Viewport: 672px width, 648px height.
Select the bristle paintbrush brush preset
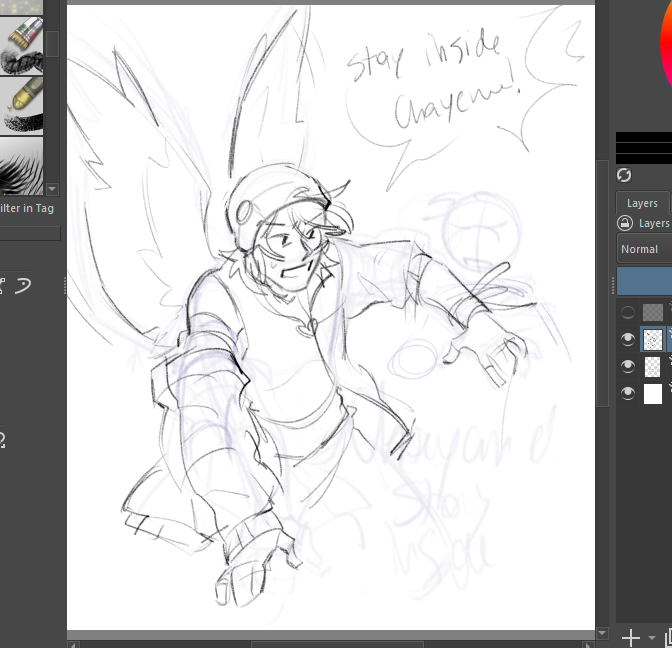tap(21, 46)
